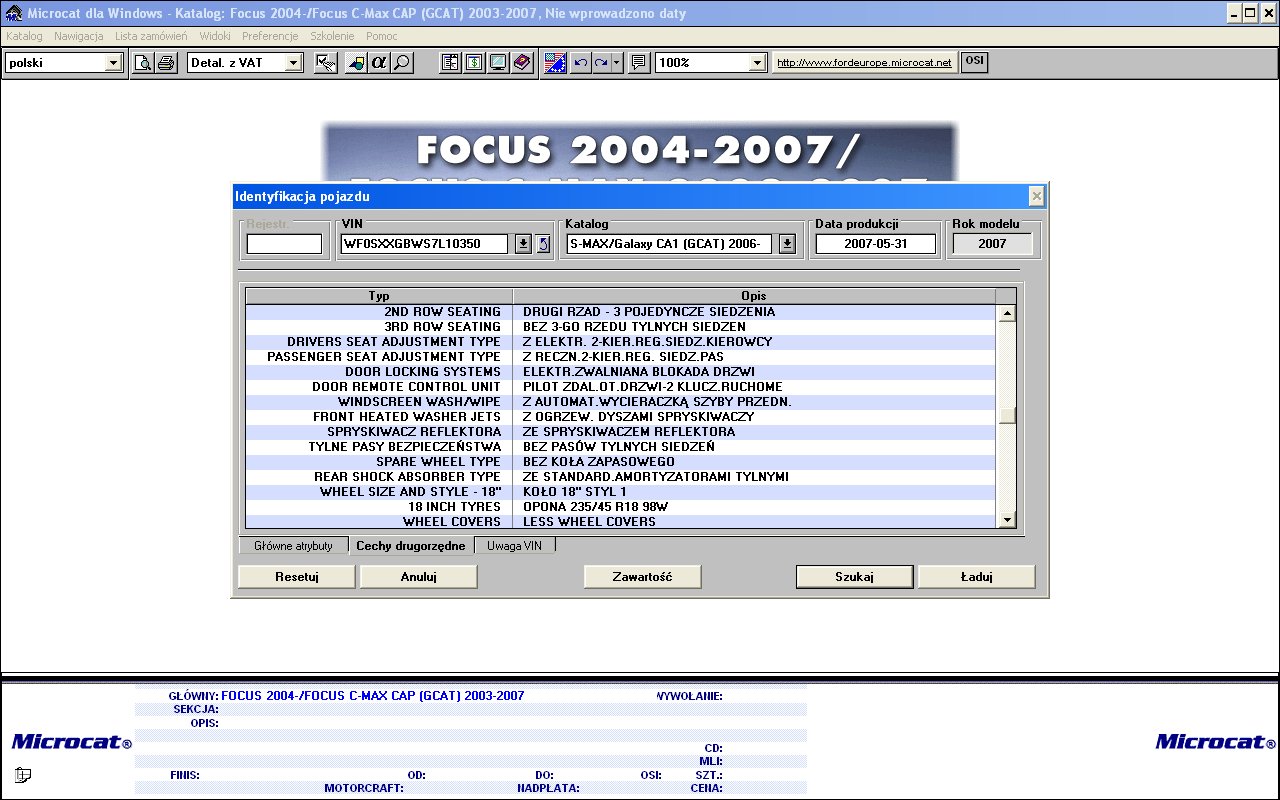Open the fordeurope.microcat.net link
1280x800 pixels.
pos(864,63)
